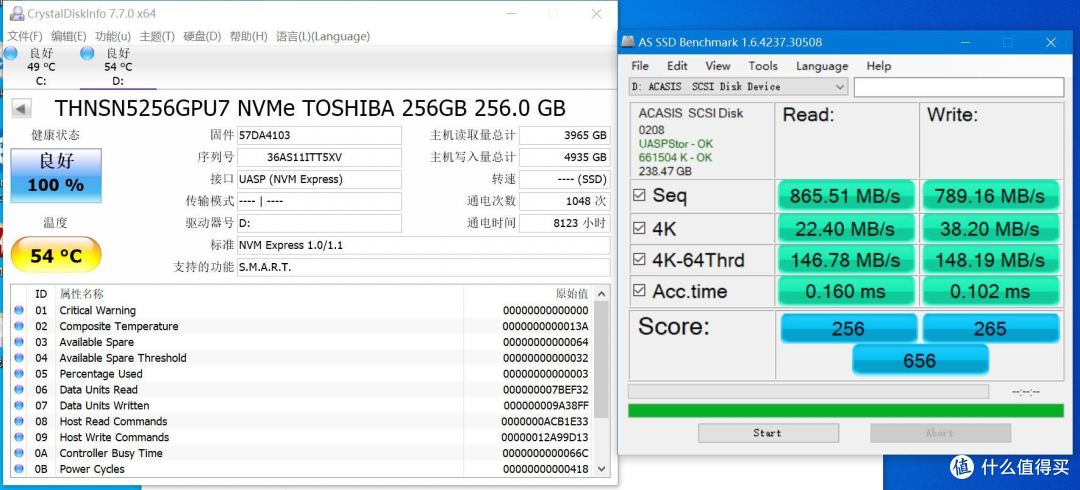Image resolution: width=1080 pixels, height=490 pixels.
Task: Click the Abort button
Action: 939,433
